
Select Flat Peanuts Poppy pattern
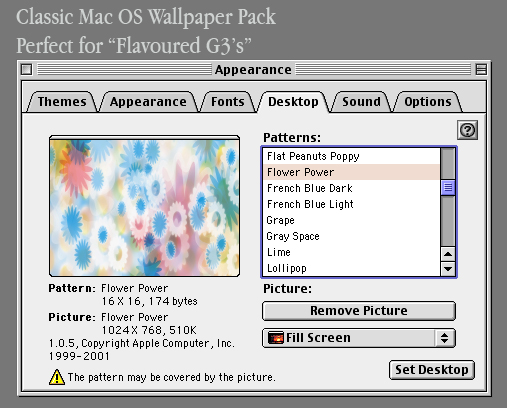352,156
